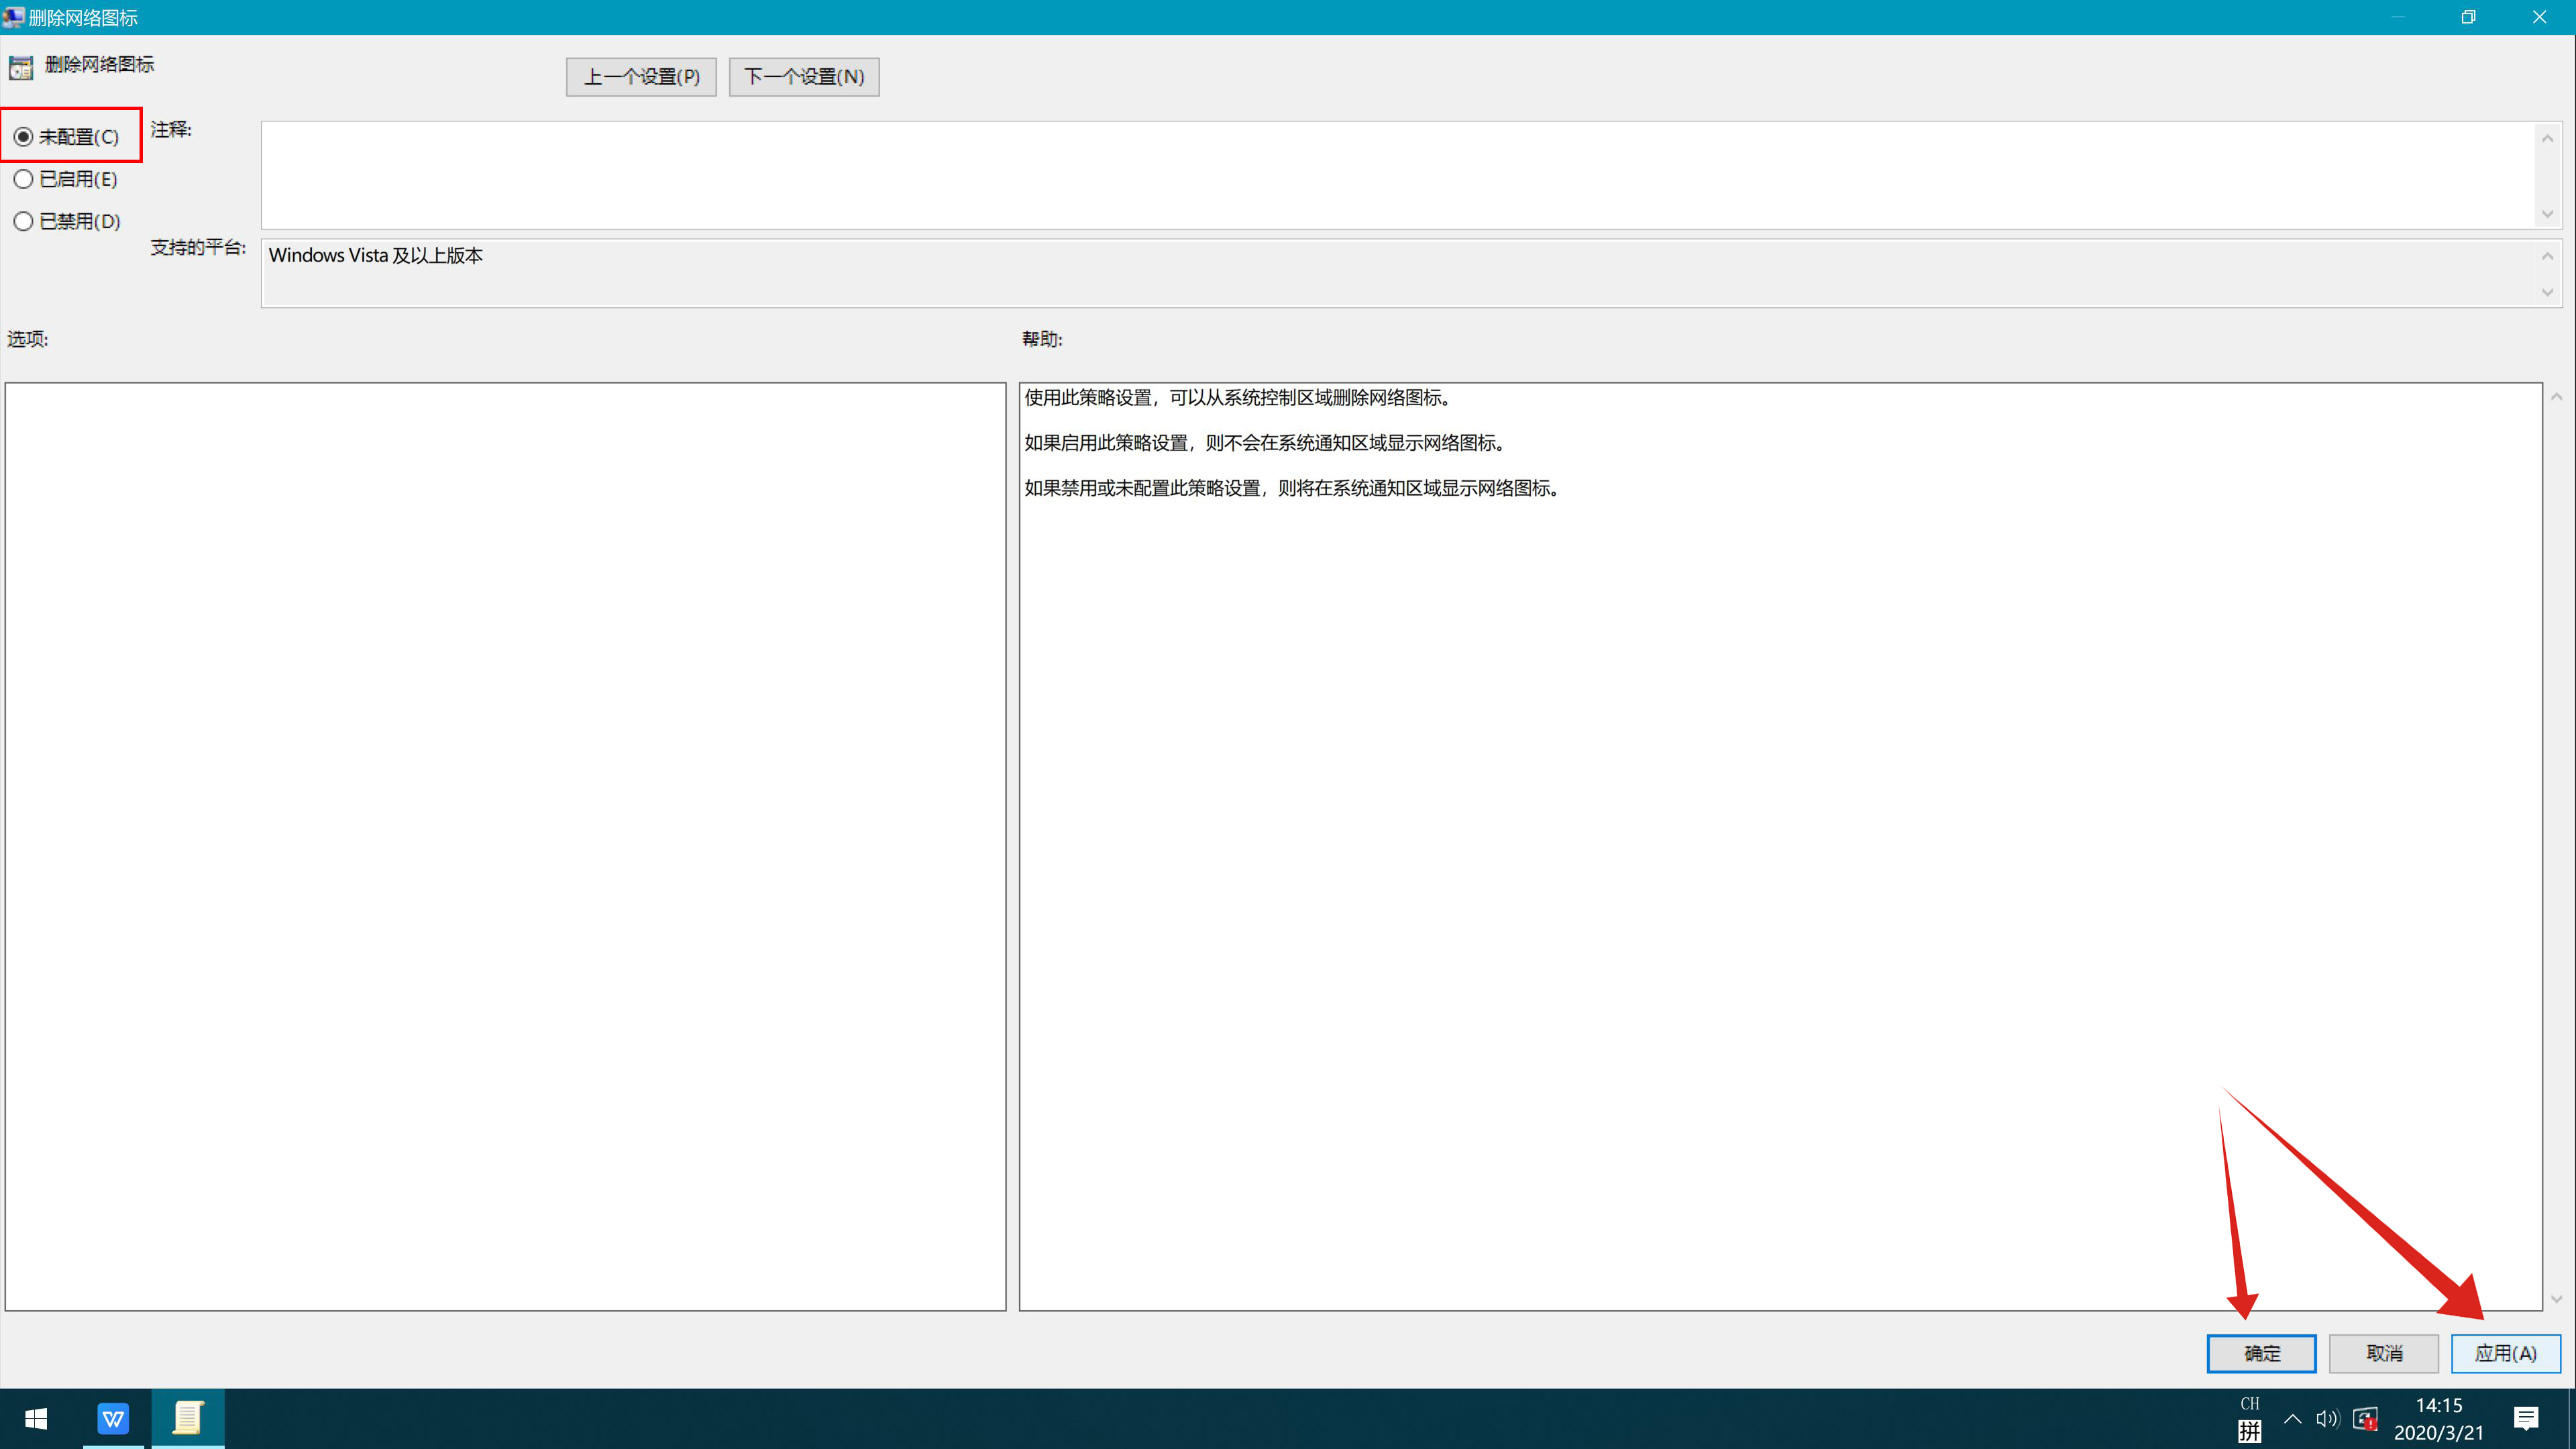This screenshot has width=2576, height=1449.
Task: Restore down the window
Action: coord(2468,17)
